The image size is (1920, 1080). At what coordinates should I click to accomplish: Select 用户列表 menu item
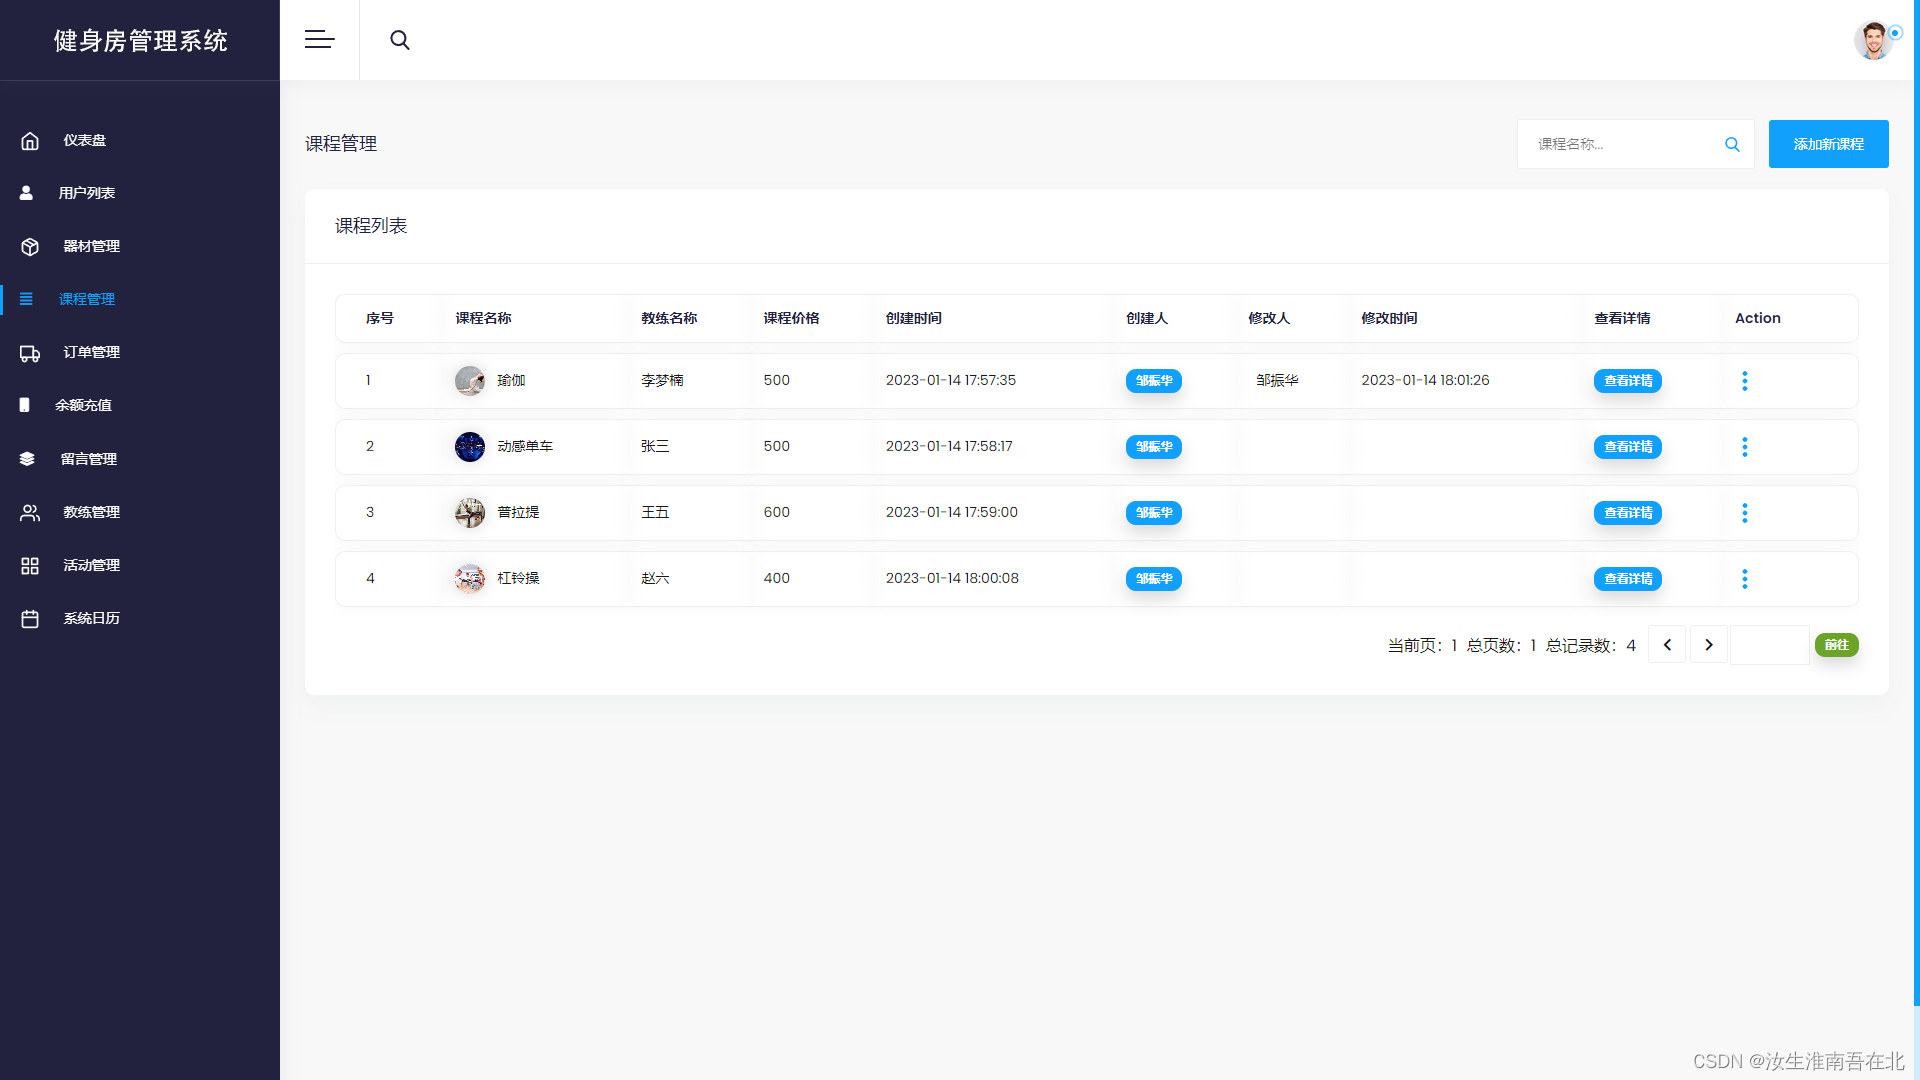point(86,194)
